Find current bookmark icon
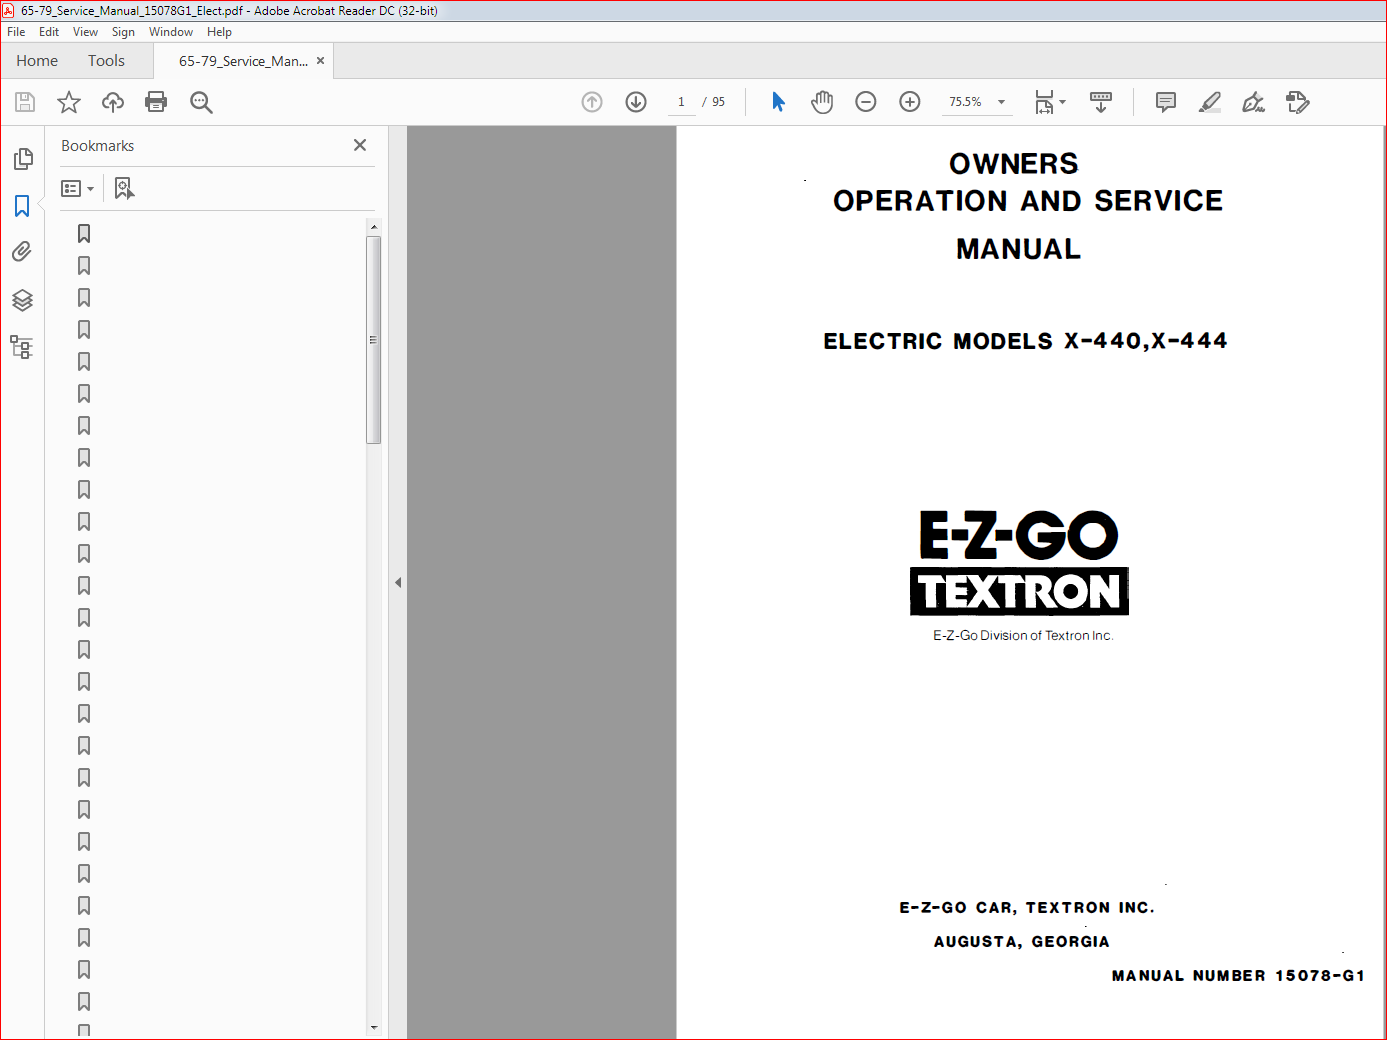This screenshot has width=1387, height=1040. [124, 188]
